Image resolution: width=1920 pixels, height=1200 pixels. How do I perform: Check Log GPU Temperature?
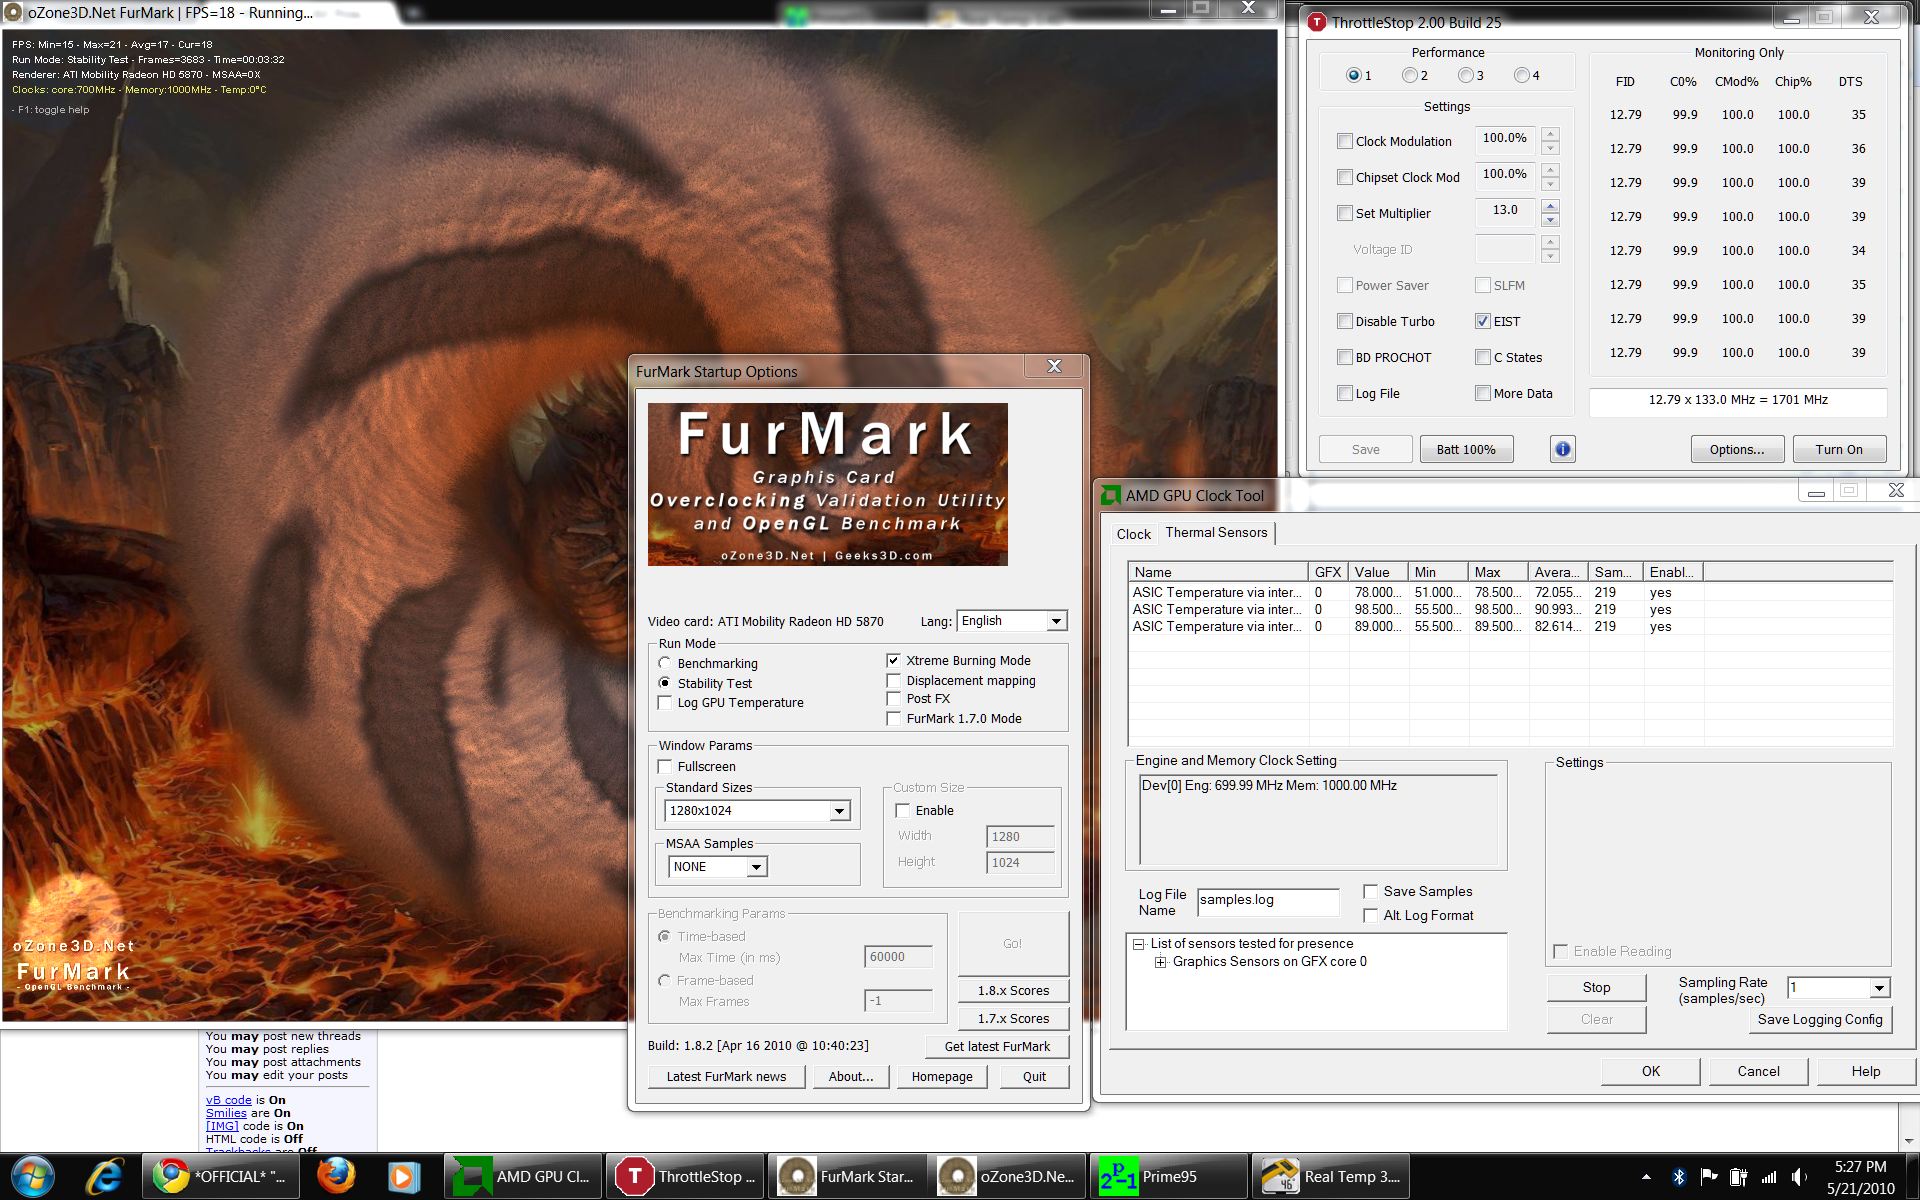(x=665, y=702)
